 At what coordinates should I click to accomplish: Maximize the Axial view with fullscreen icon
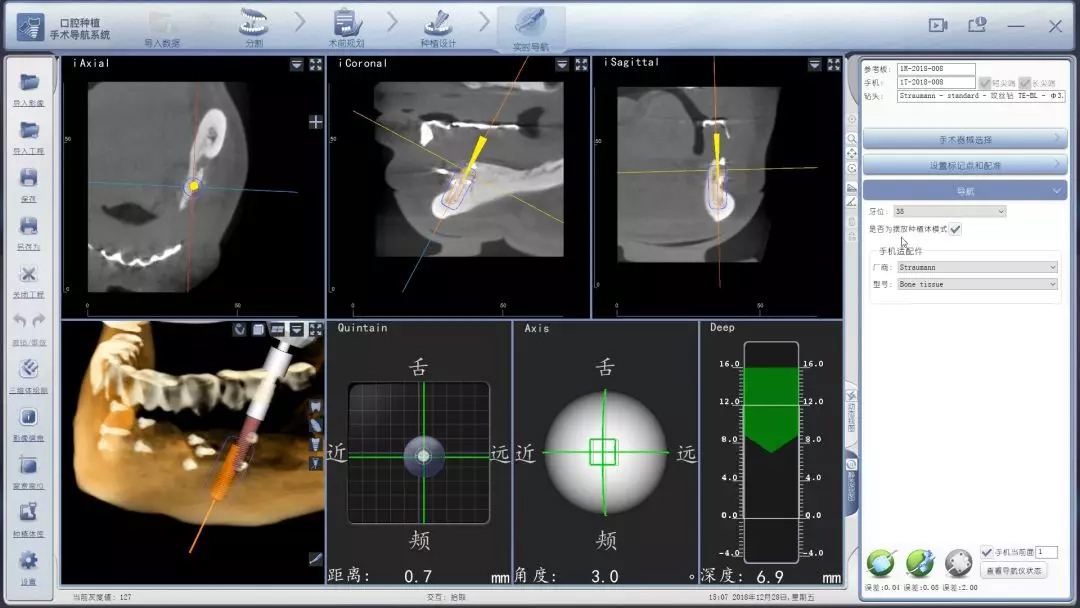point(316,64)
